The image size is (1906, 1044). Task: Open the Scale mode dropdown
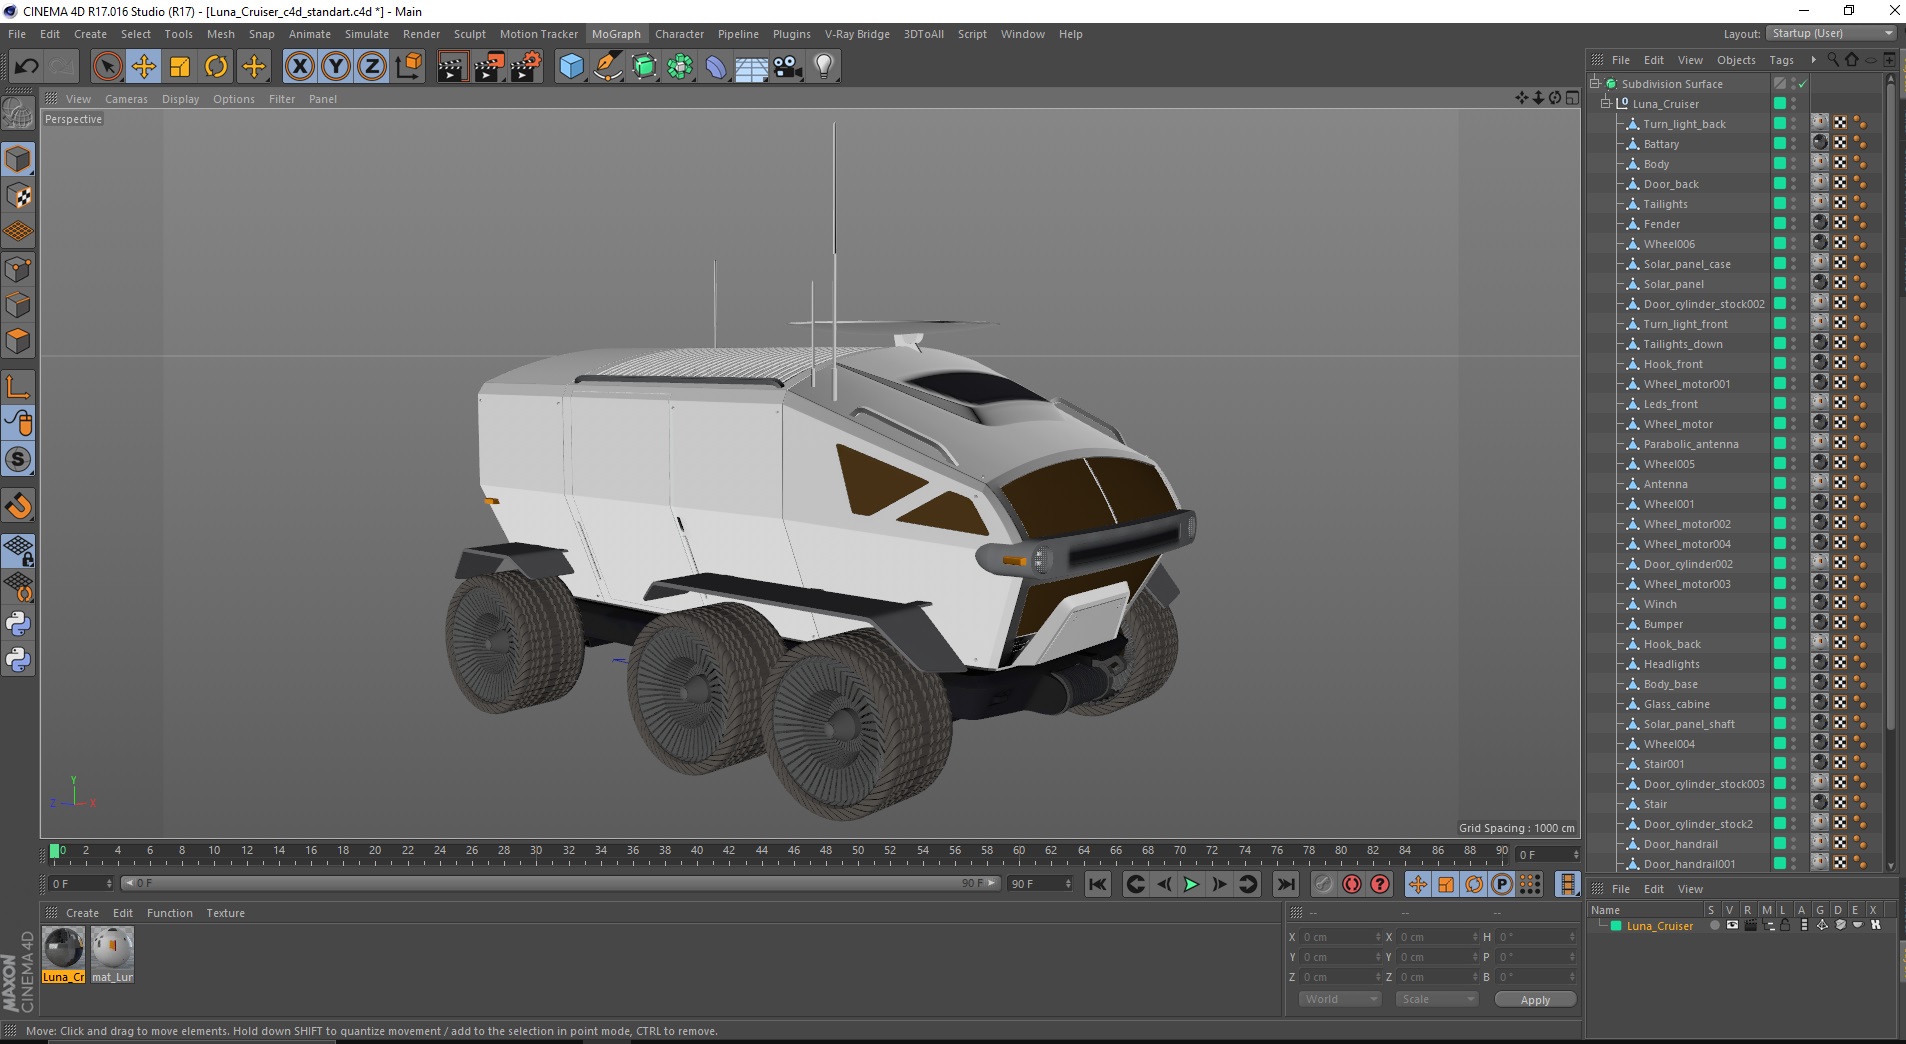point(1437,999)
